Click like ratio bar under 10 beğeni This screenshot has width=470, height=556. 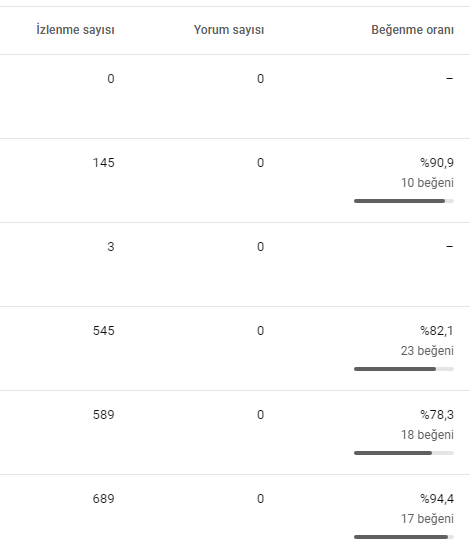pyautogui.click(x=404, y=201)
